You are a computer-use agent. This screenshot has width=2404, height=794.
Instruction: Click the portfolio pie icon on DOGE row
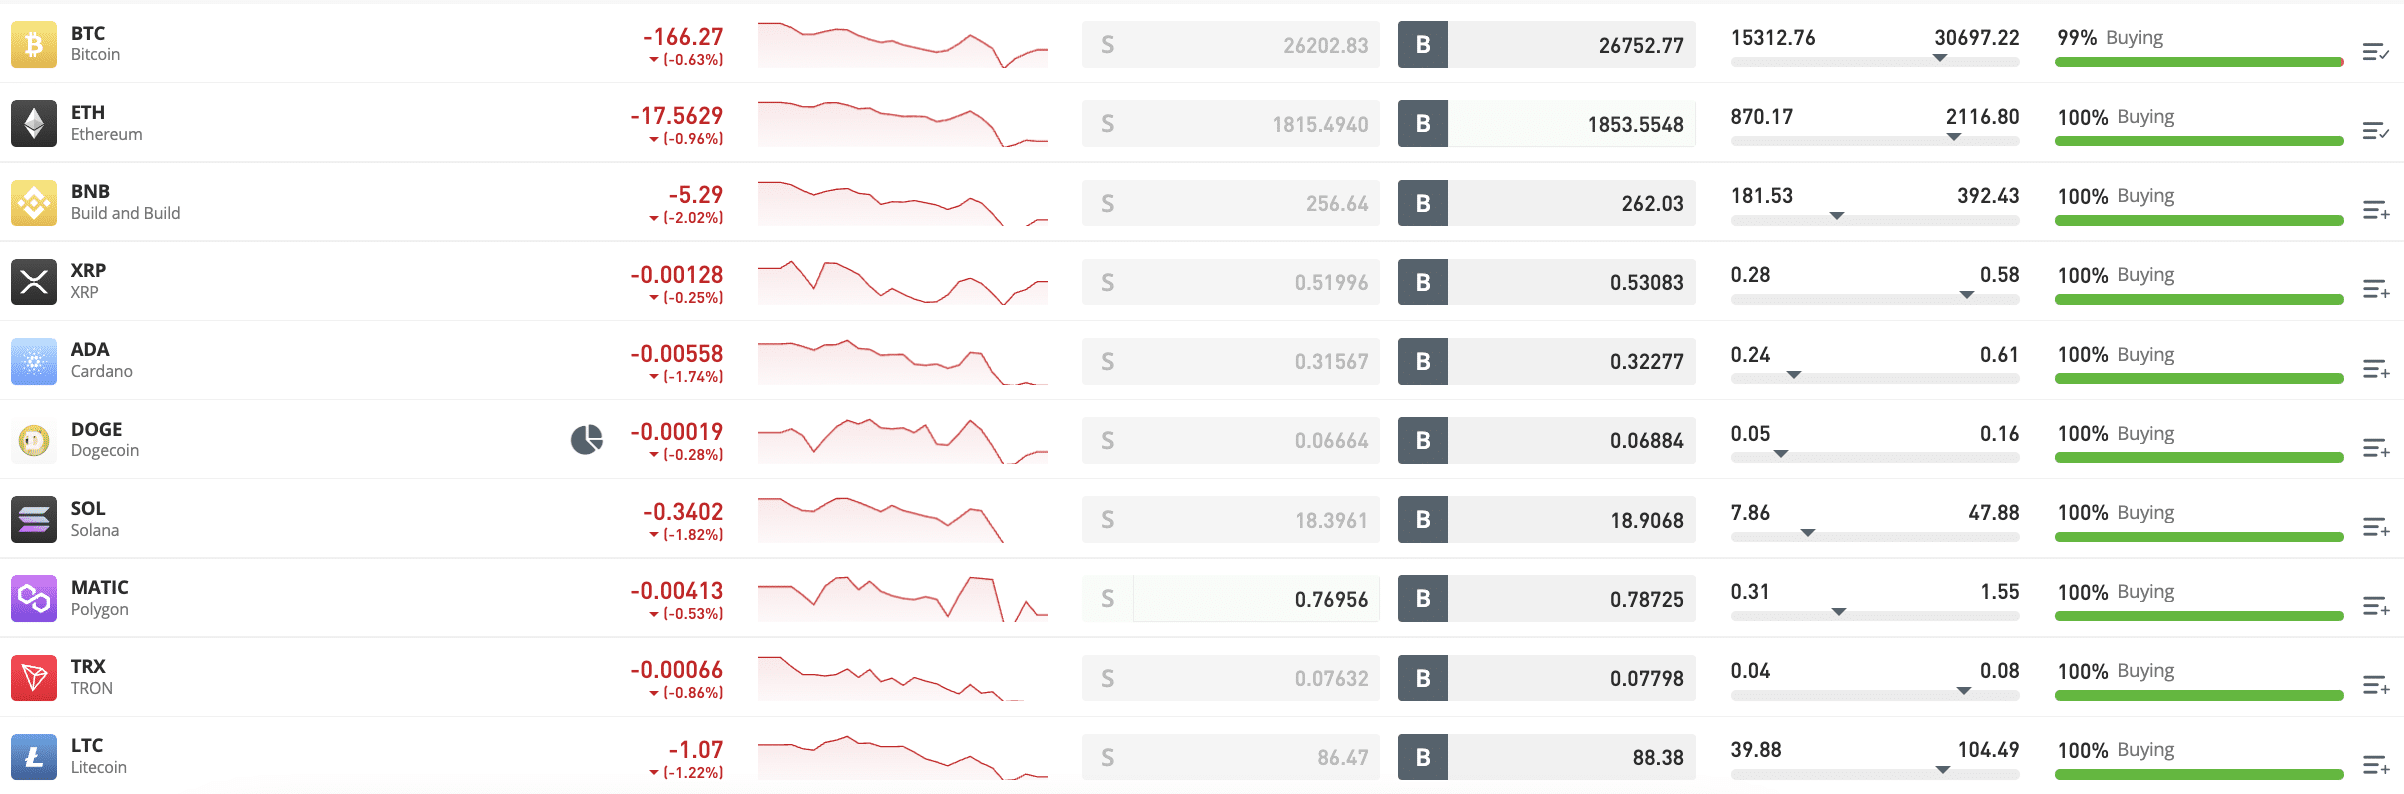587,439
